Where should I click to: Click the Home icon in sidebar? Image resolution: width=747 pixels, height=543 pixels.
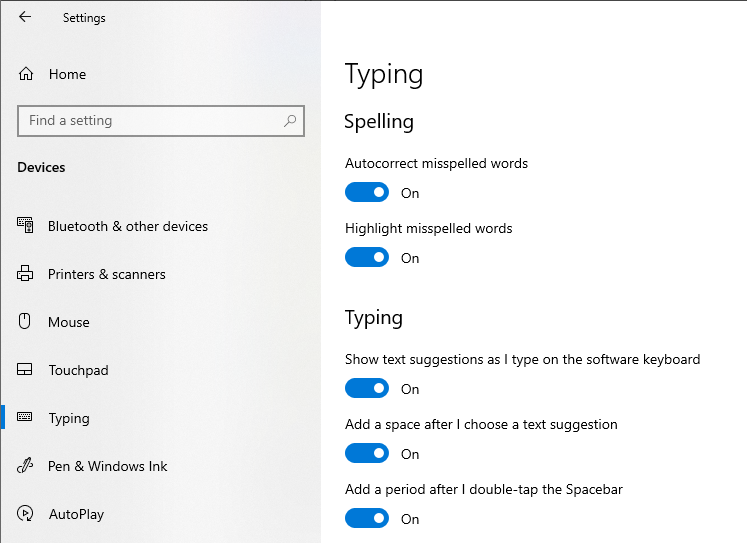(x=26, y=74)
